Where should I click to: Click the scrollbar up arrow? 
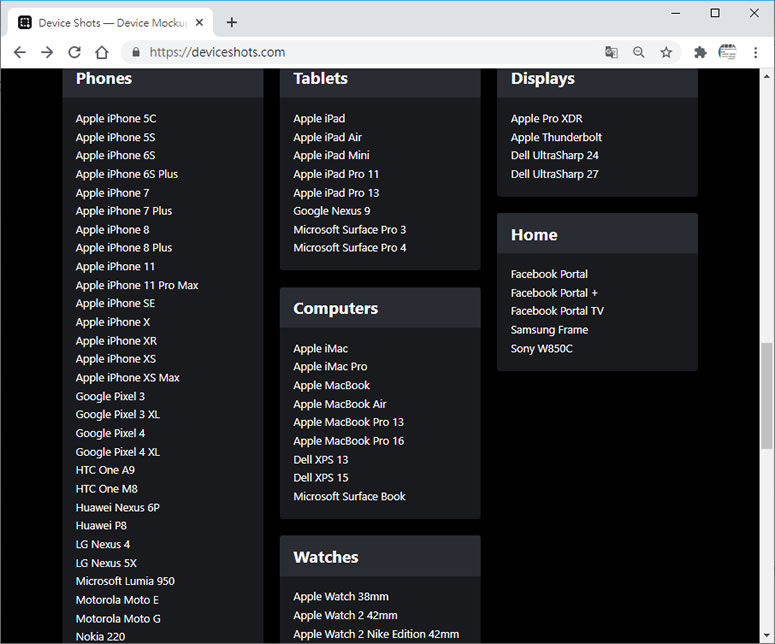click(x=767, y=77)
